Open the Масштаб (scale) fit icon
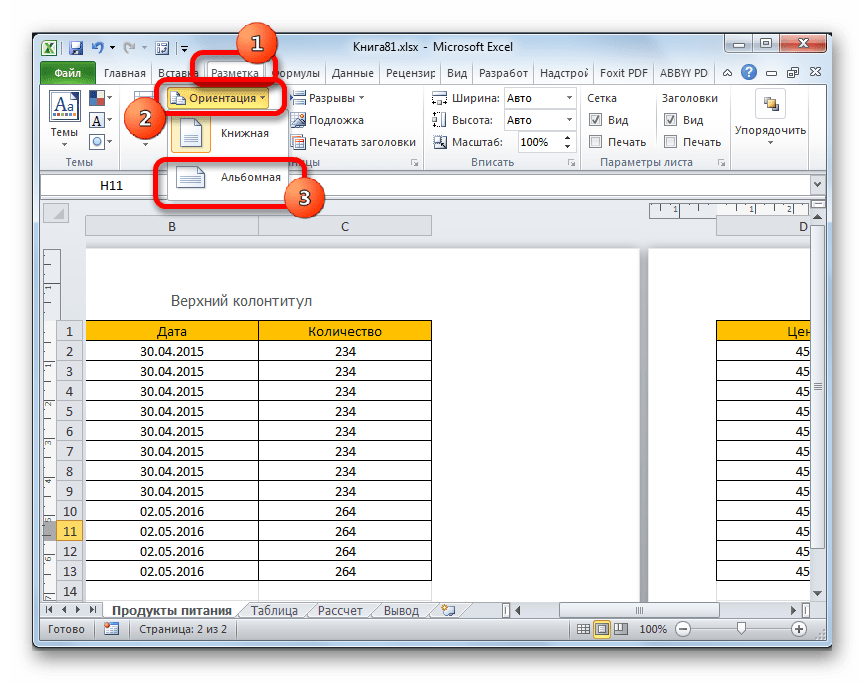Viewport: 864px width, 683px height. tap(440, 141)
